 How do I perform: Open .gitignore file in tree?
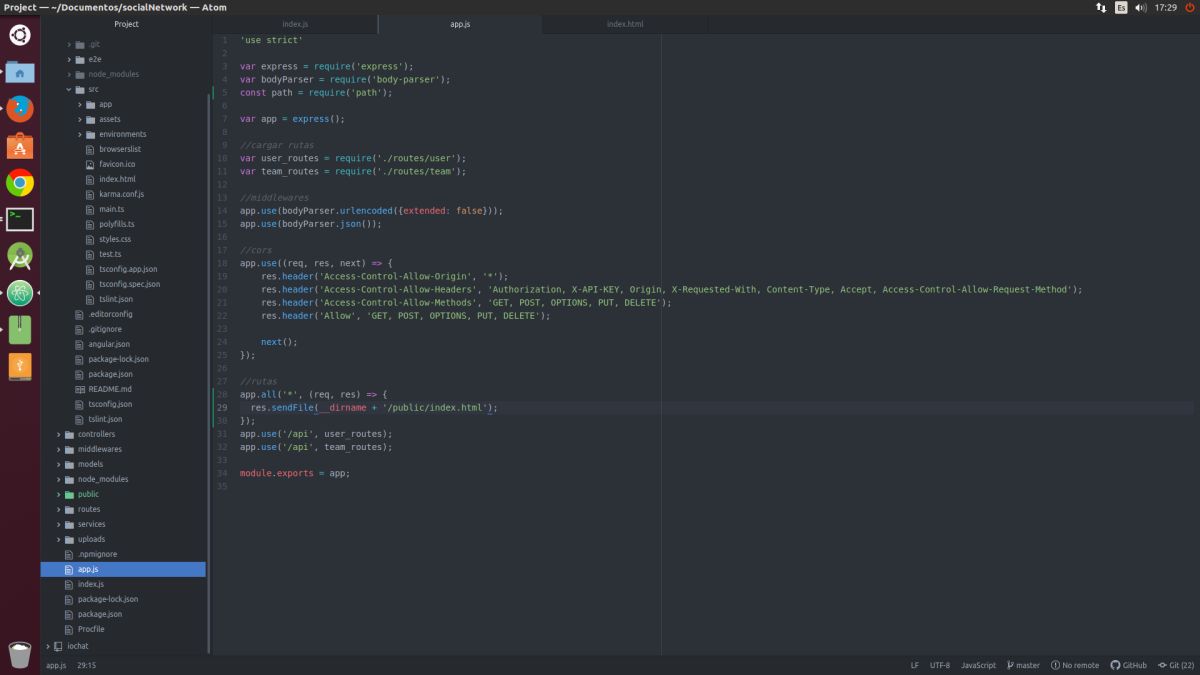[x=105, y=329]
